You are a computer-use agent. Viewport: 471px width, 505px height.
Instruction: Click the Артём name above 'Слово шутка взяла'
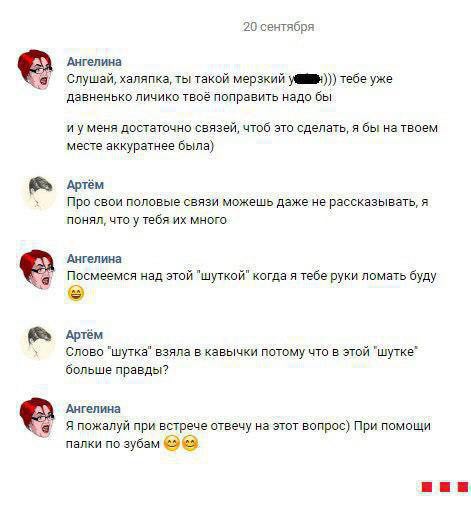pyautogui.click(x=85, y=335)
